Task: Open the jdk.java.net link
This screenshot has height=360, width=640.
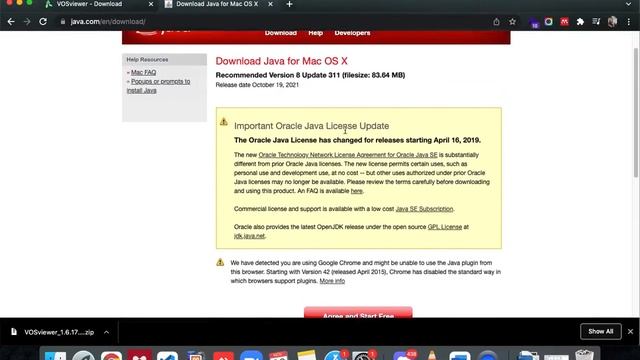Action: click(249, 236)
